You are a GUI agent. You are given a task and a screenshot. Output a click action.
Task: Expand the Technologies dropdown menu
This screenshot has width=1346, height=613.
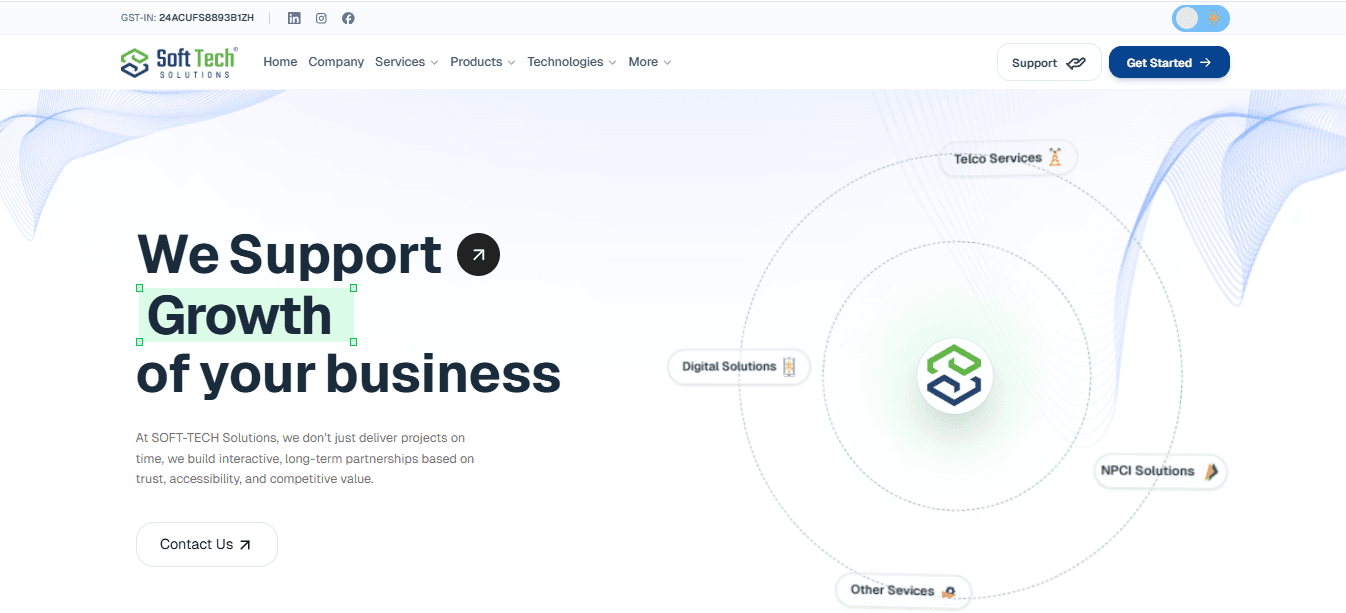click(x=571, y=62)
